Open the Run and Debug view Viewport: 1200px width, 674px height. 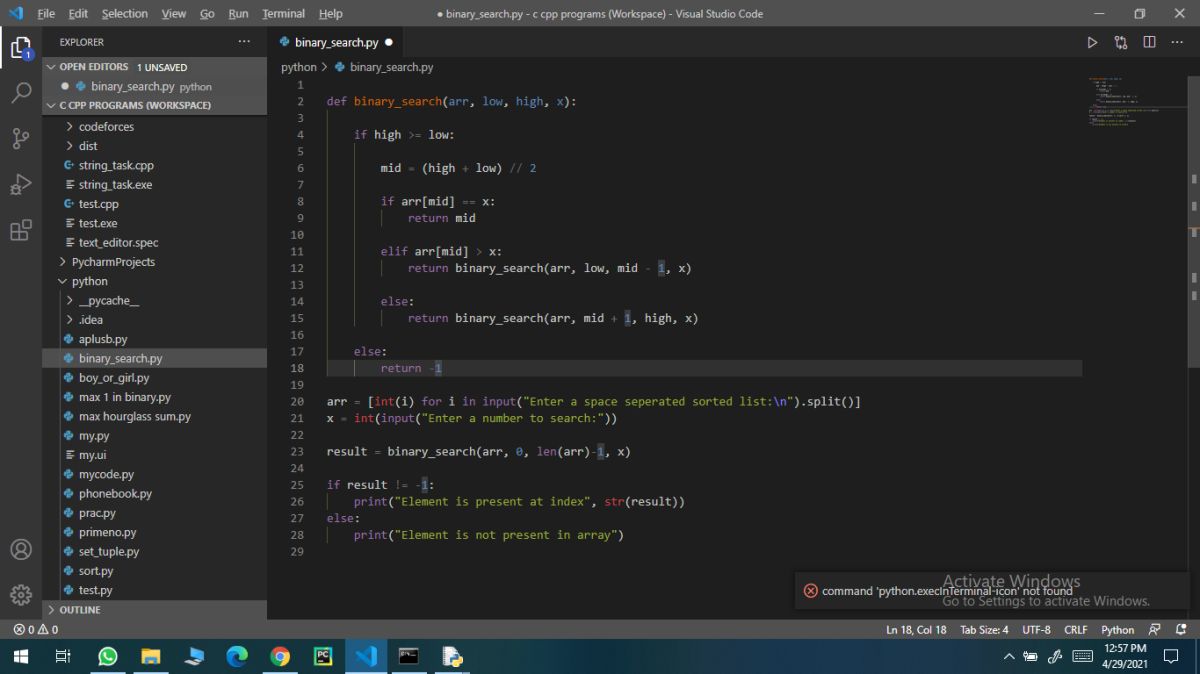[x=20, y=185]
